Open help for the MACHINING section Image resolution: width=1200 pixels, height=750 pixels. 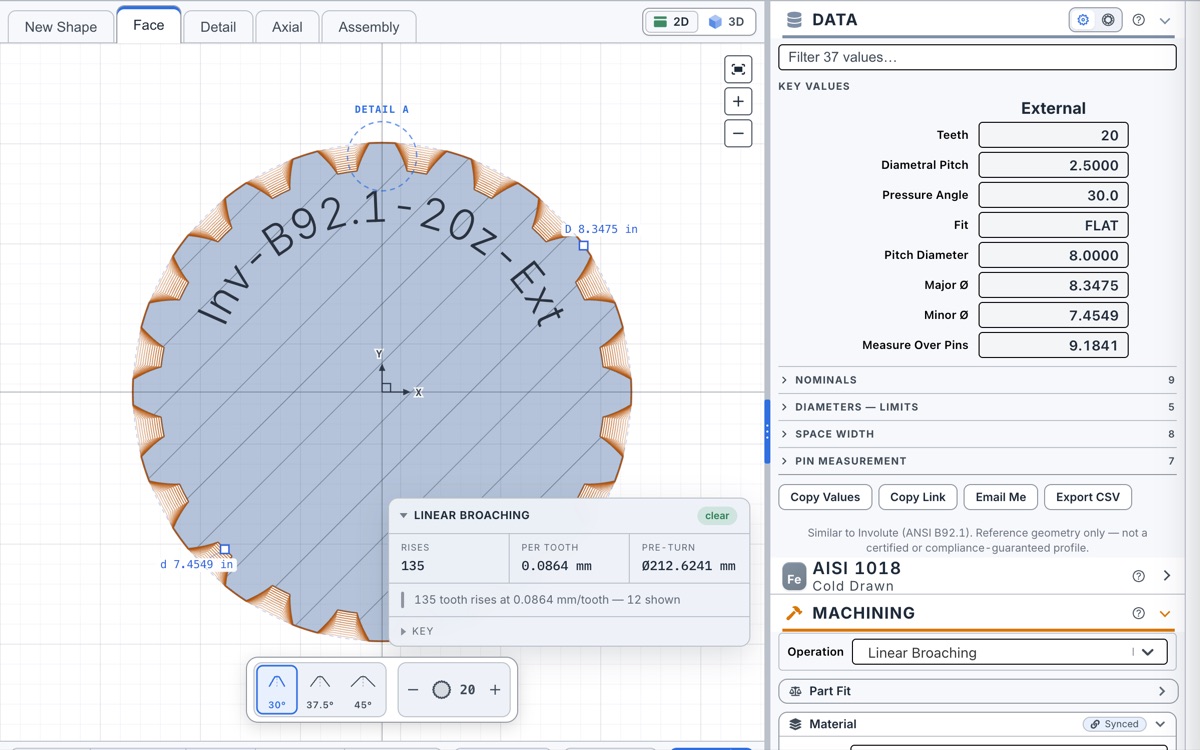[x=1138, y=613]
